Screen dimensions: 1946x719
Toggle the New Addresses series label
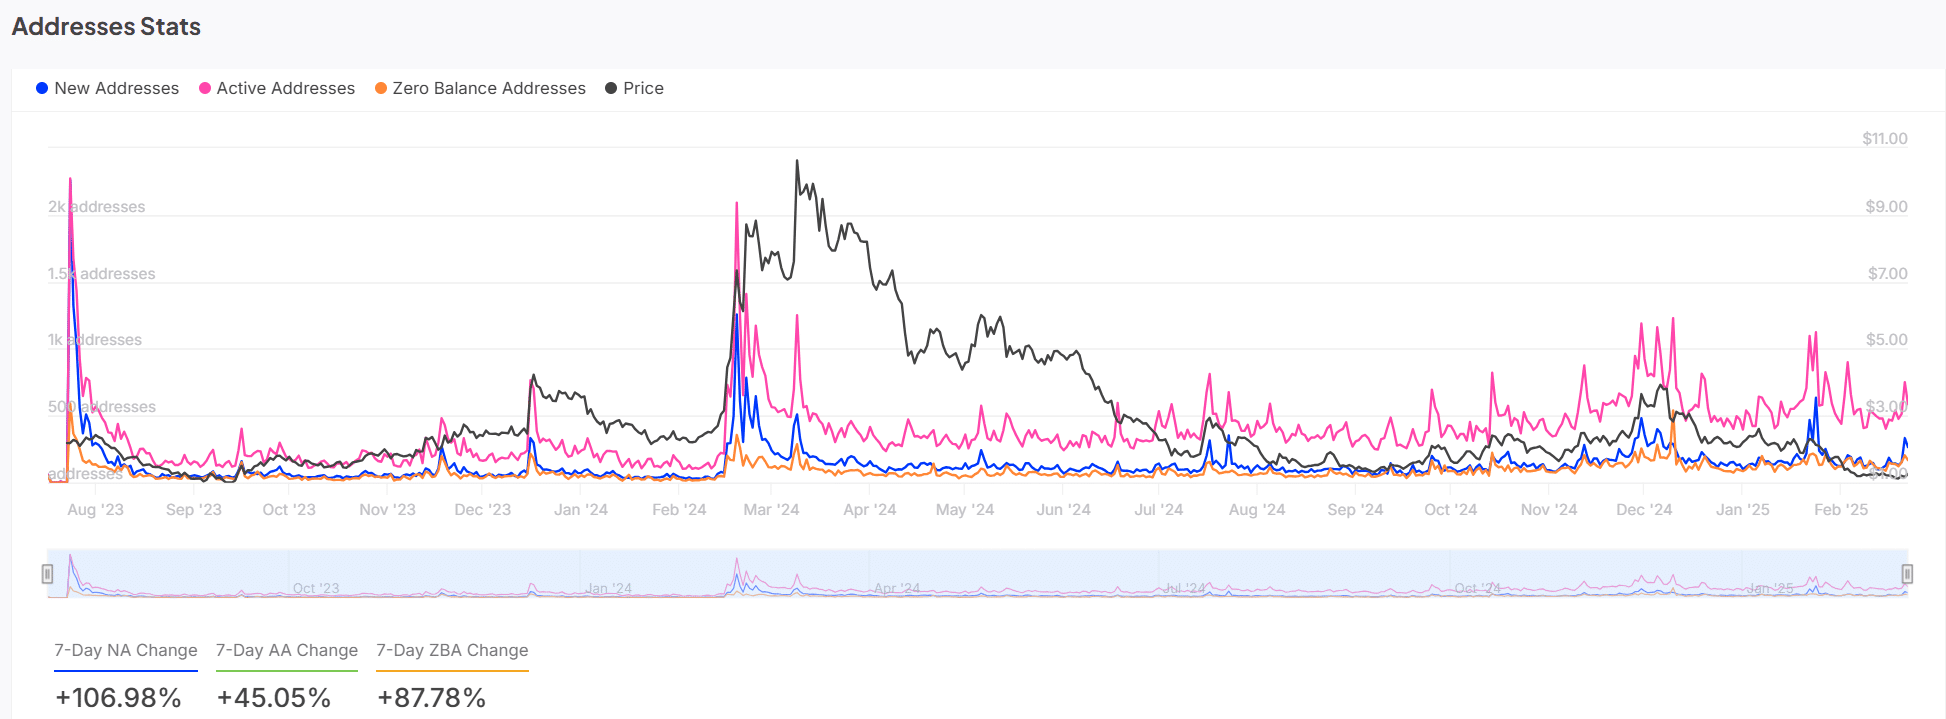(116, 88)
